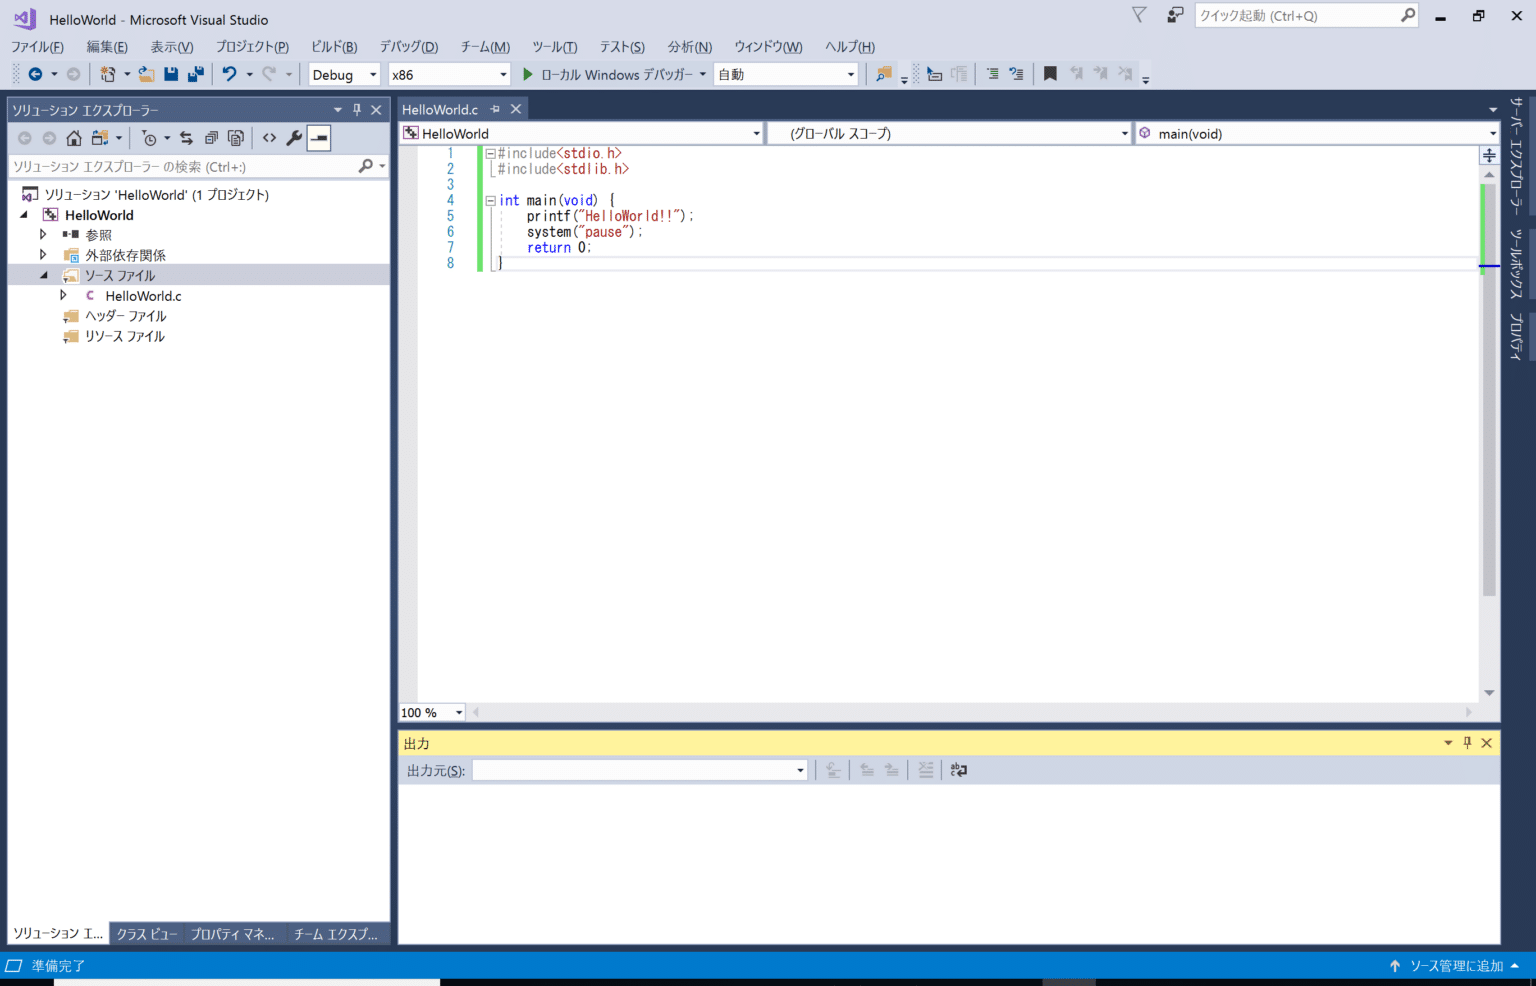Collapse the HelloWorld project node
Image resolution: width=1536 pixels, height=986 pixels.
(x=24, y=214)
